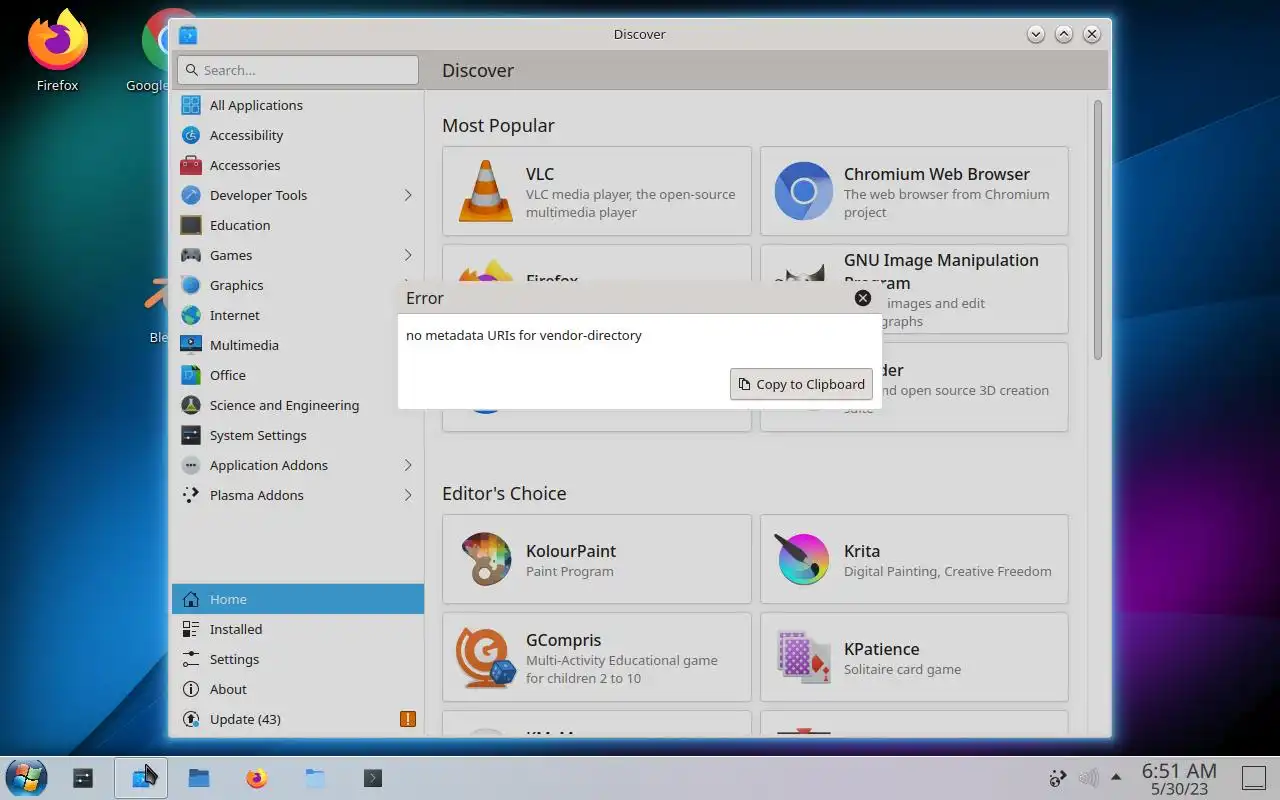The image size is (1280, 800).
Task: Focus the Search input field
Action: pos(298,70)
